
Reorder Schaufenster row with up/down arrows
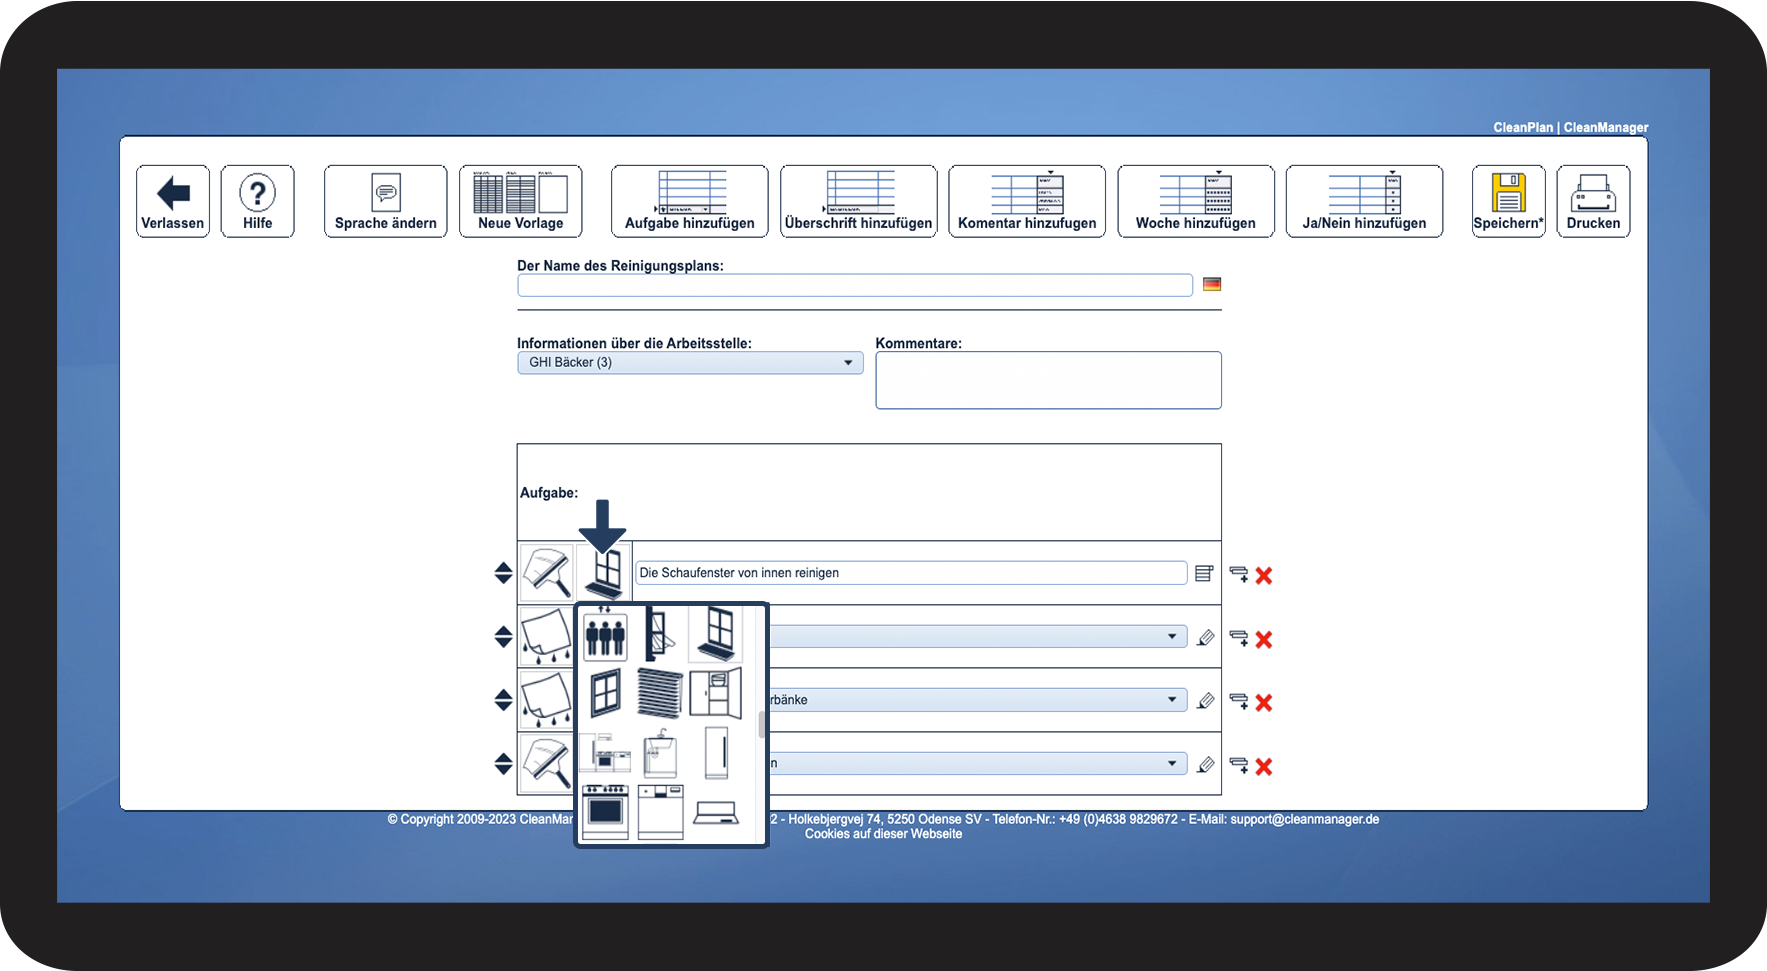(x=503, y=573)
